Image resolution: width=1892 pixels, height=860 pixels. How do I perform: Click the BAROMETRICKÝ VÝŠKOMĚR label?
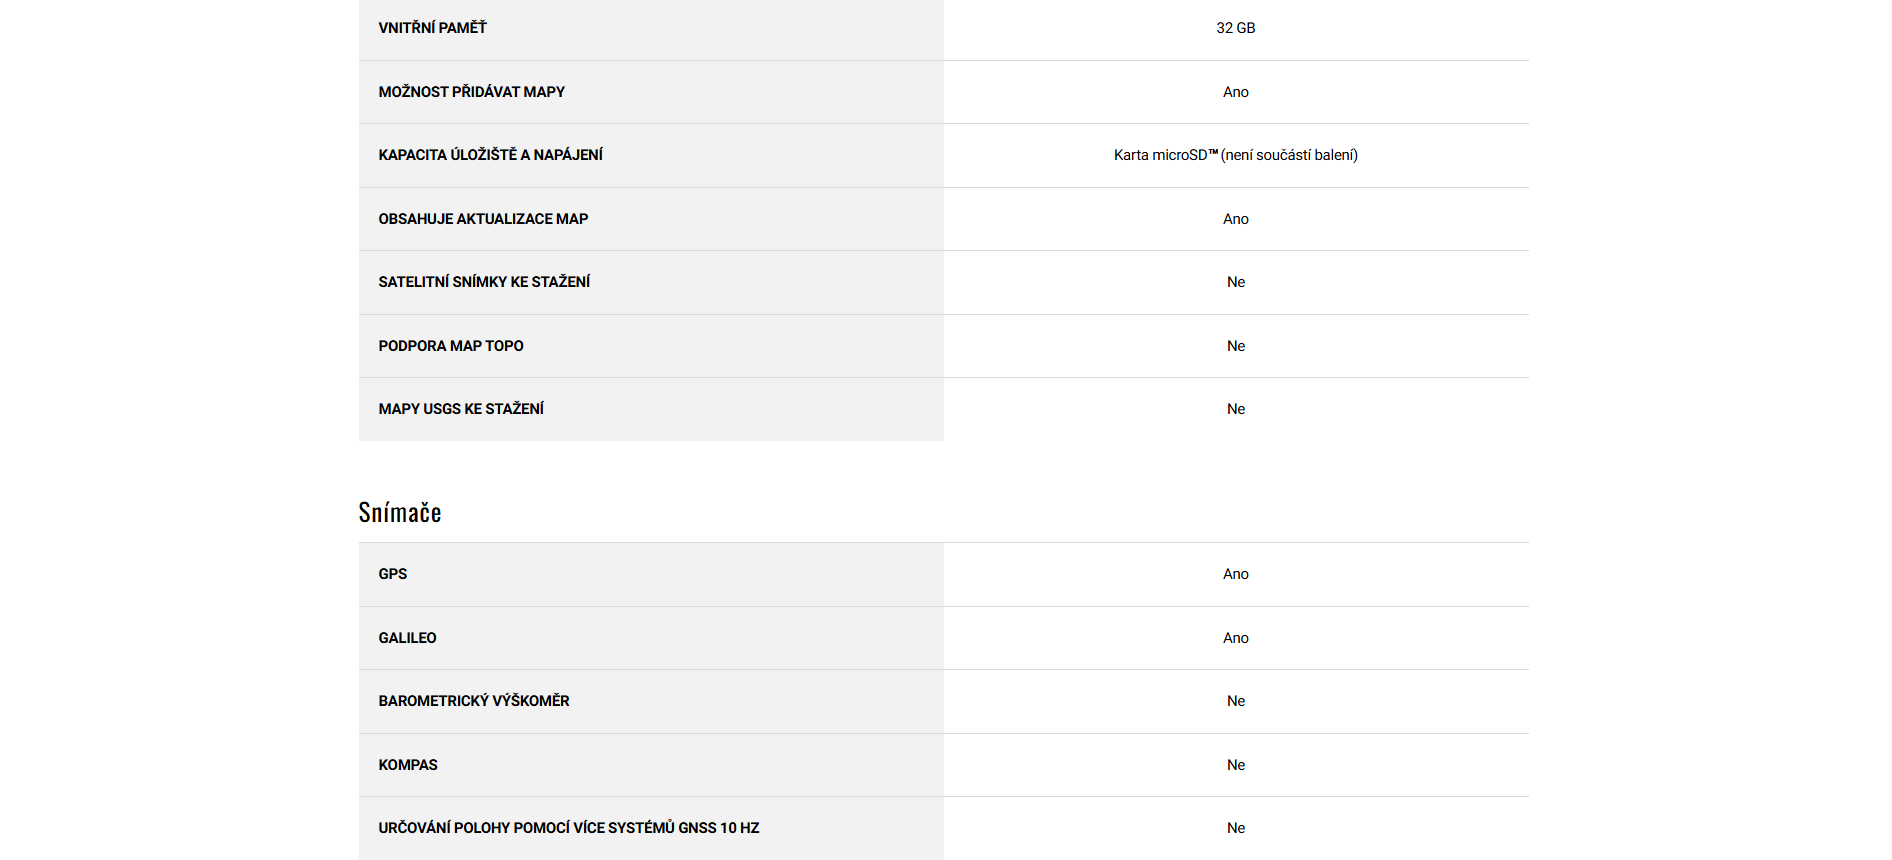(474, 701)
